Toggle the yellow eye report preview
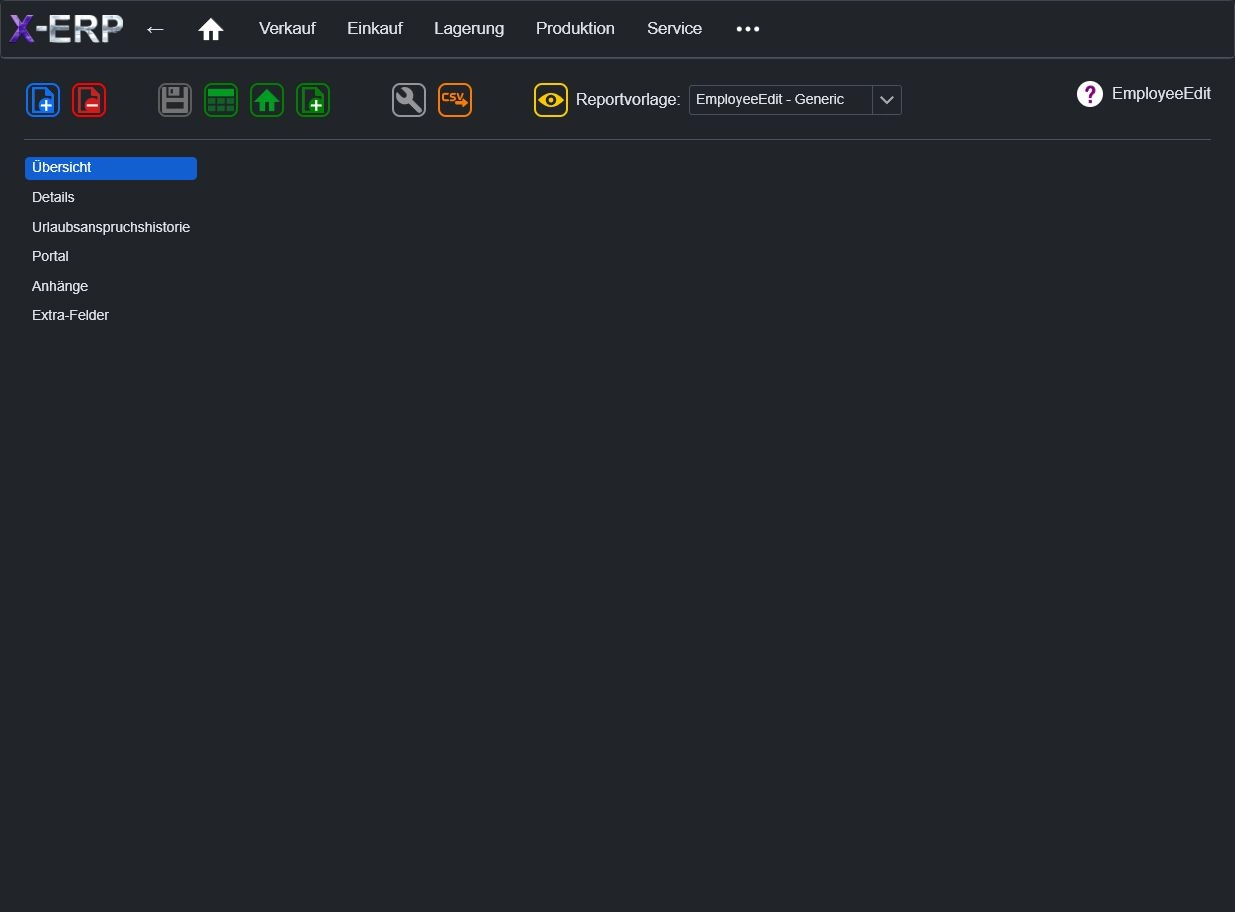The image size is (1235, 912). point(551,100)
